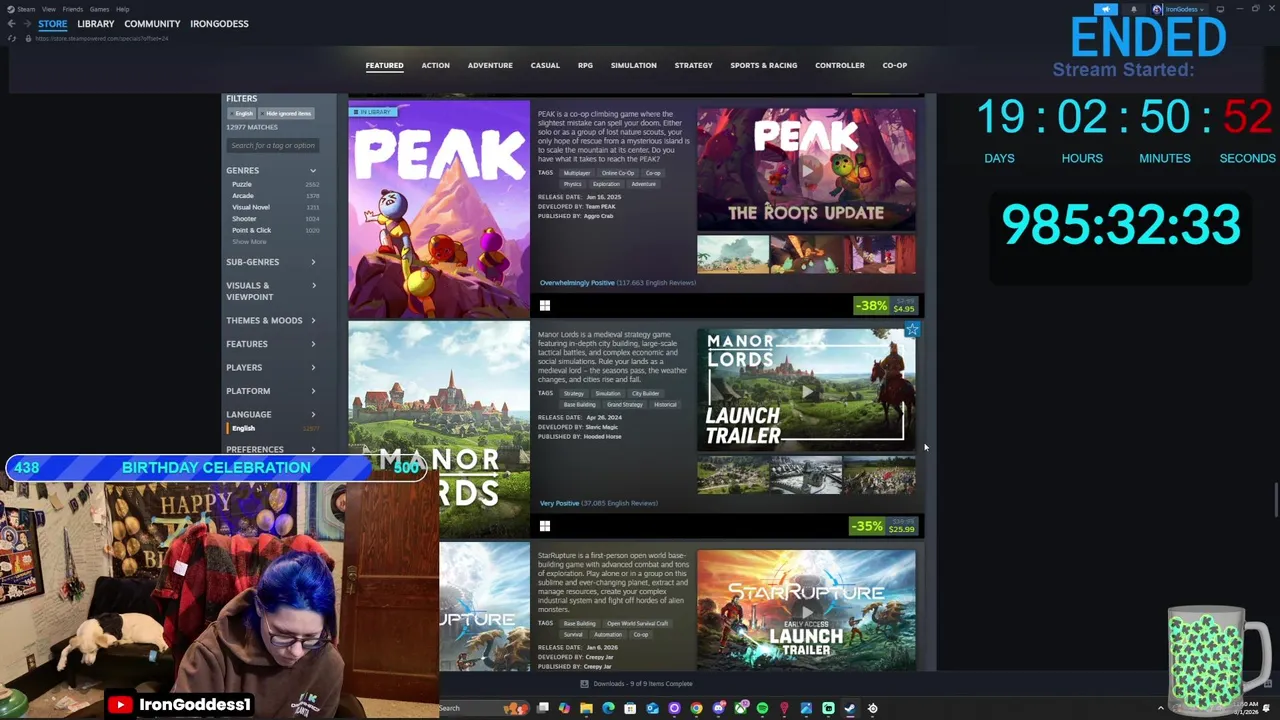Select the Co-op category tab
This screenshot has height=720, width=1280.
pyautogui.click(x=895, y=66)
